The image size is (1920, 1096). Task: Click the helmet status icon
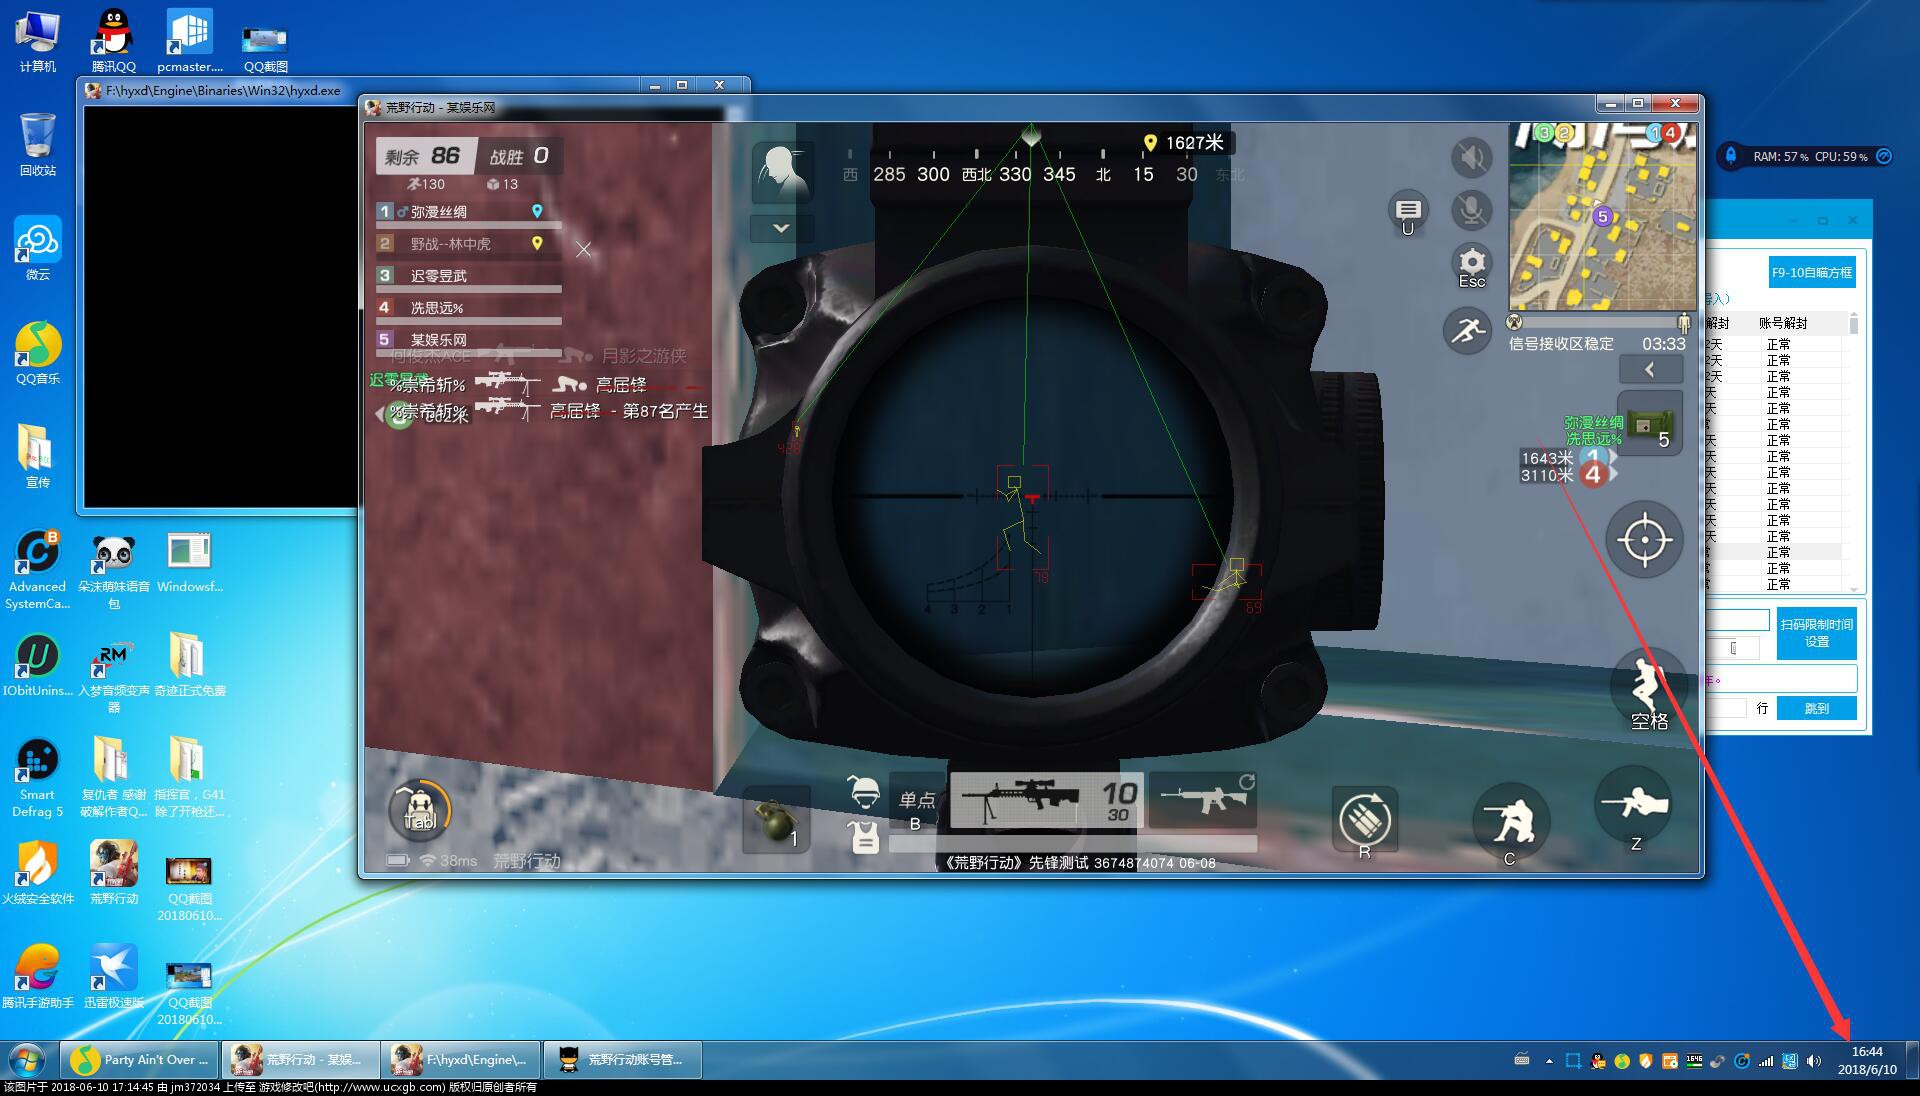(864, 792)
